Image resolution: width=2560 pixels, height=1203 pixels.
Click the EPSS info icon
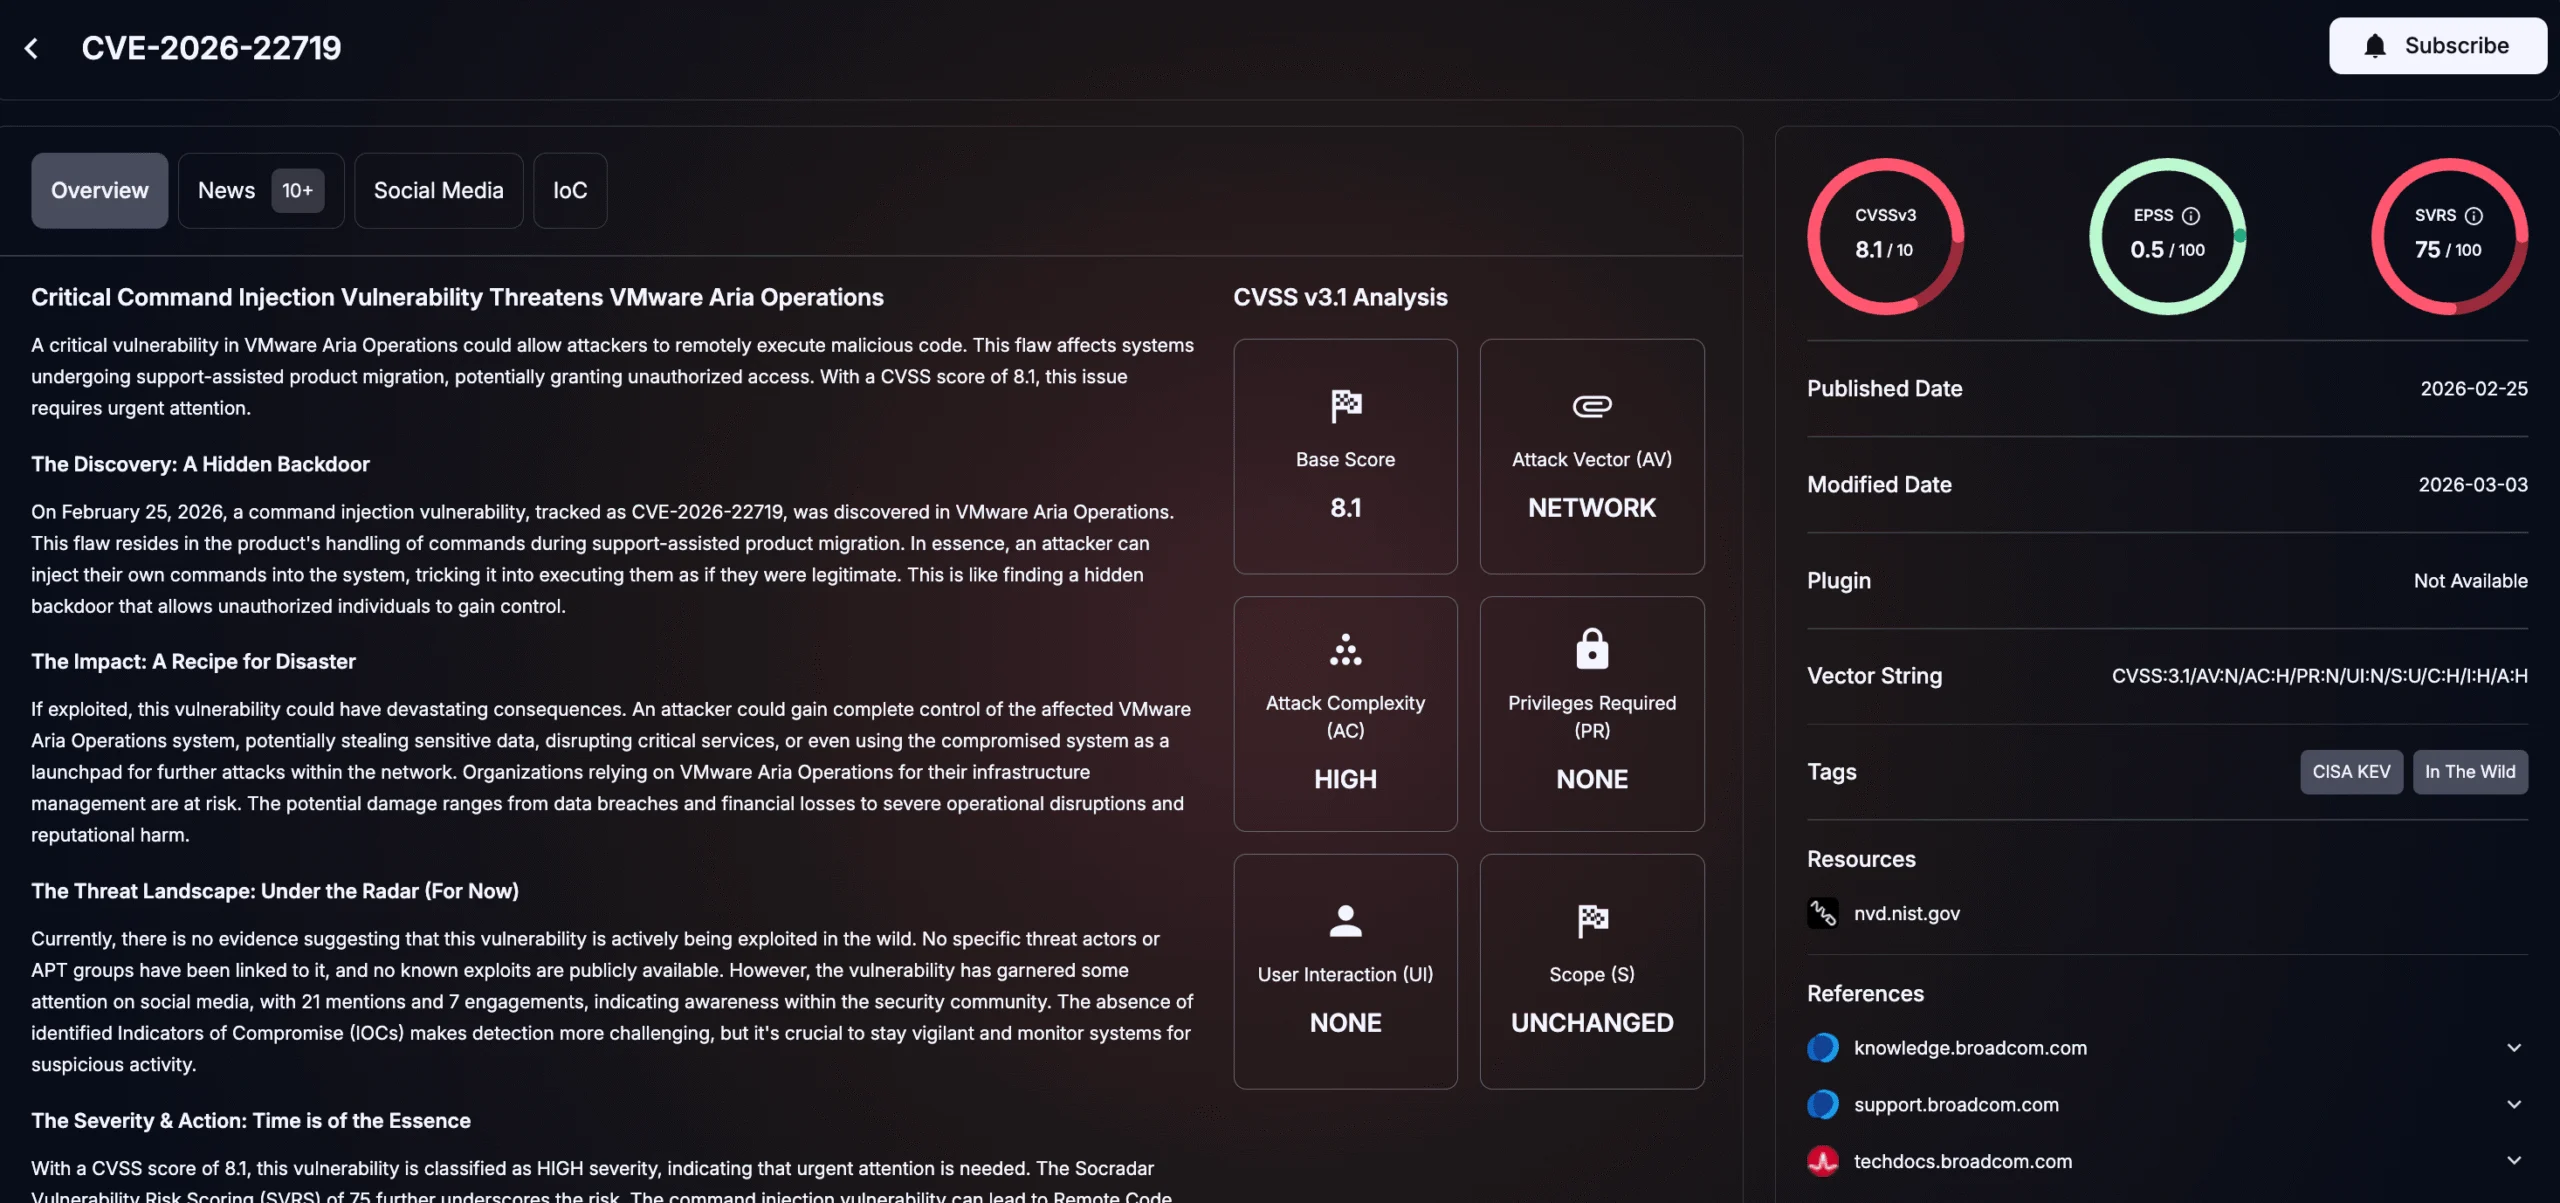tap(2190, 216)
